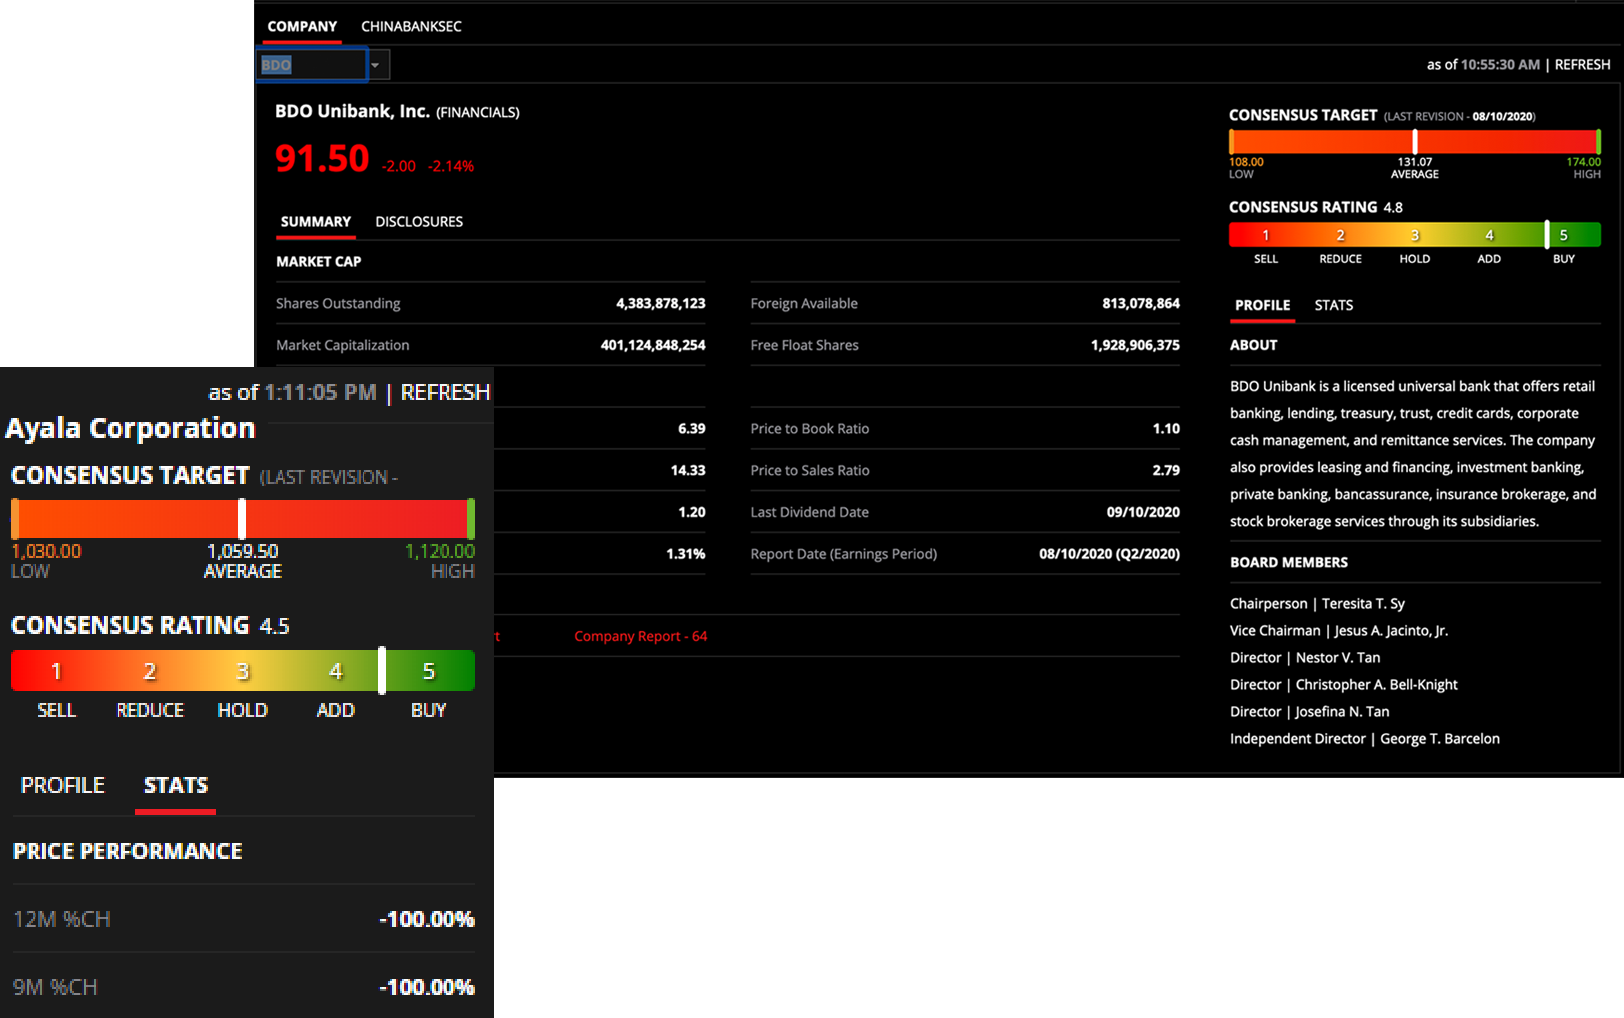Click Director Nestor V. Tan entry
The width and height of the screenshot is (1624, 1018).
pyautogui.click(x=1305, y=657)
